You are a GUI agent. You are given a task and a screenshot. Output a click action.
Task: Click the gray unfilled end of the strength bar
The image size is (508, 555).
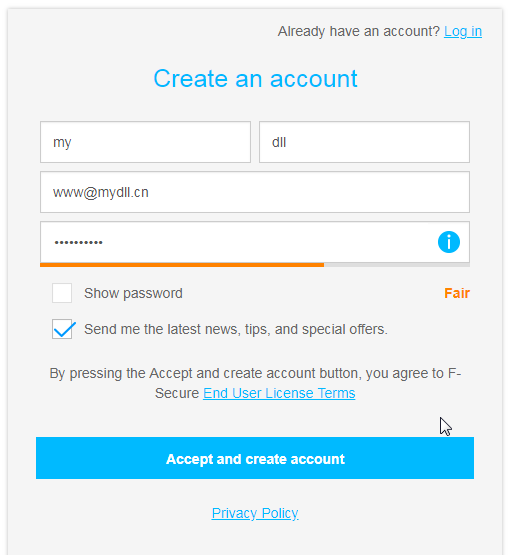tap(397, 265)
